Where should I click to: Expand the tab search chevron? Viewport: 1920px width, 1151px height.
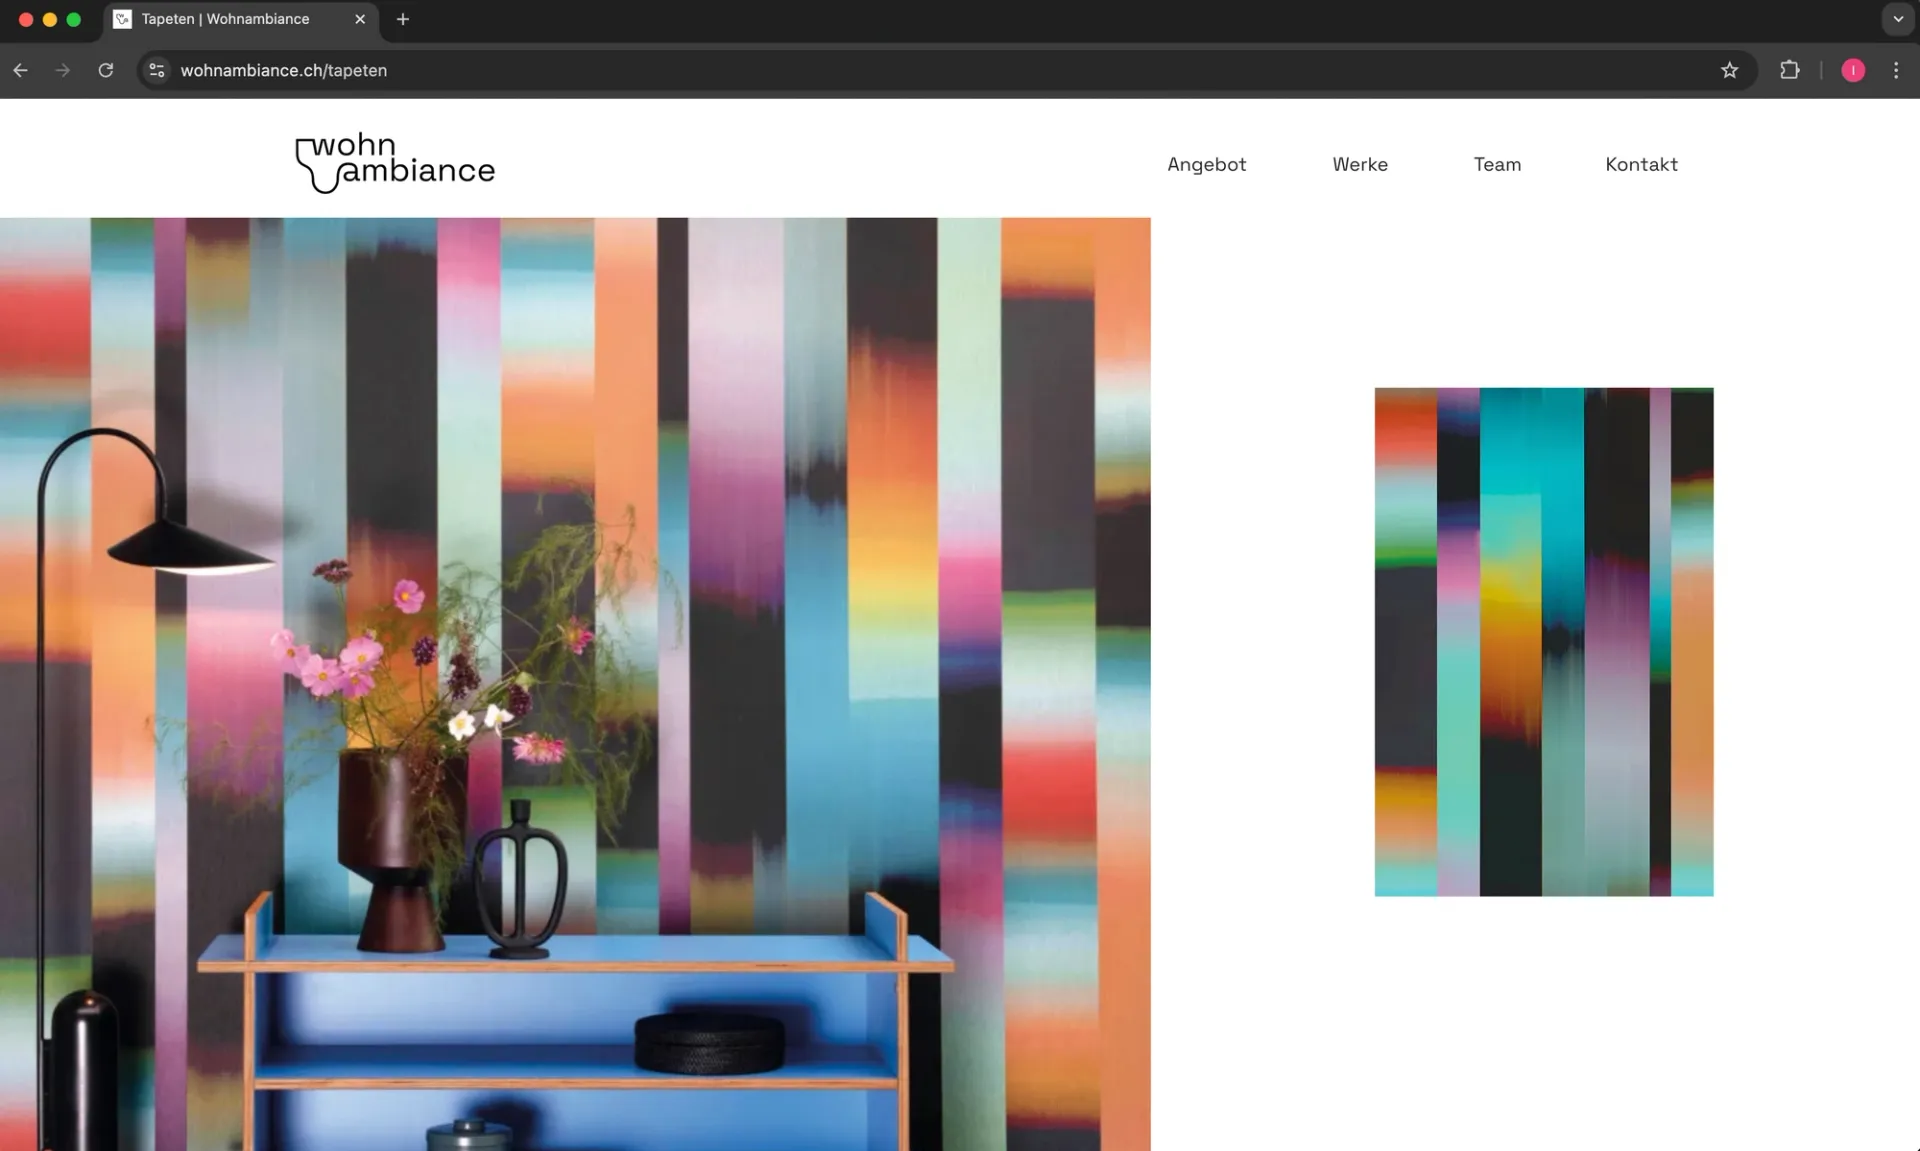pyautogui.click(x=1897, y=19)
